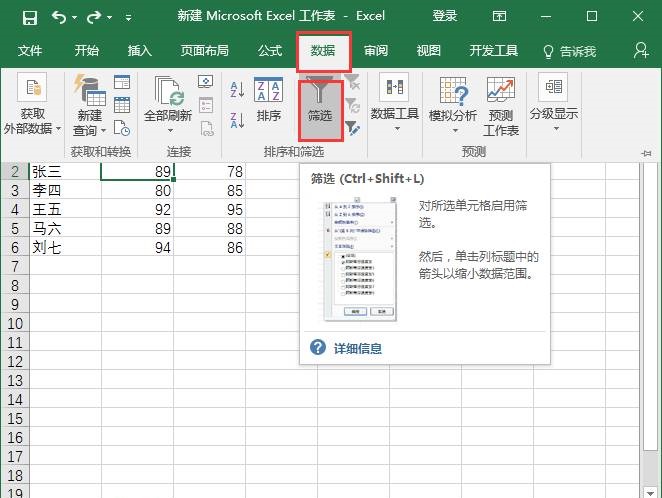Switch to the 视图 tab

429,51
